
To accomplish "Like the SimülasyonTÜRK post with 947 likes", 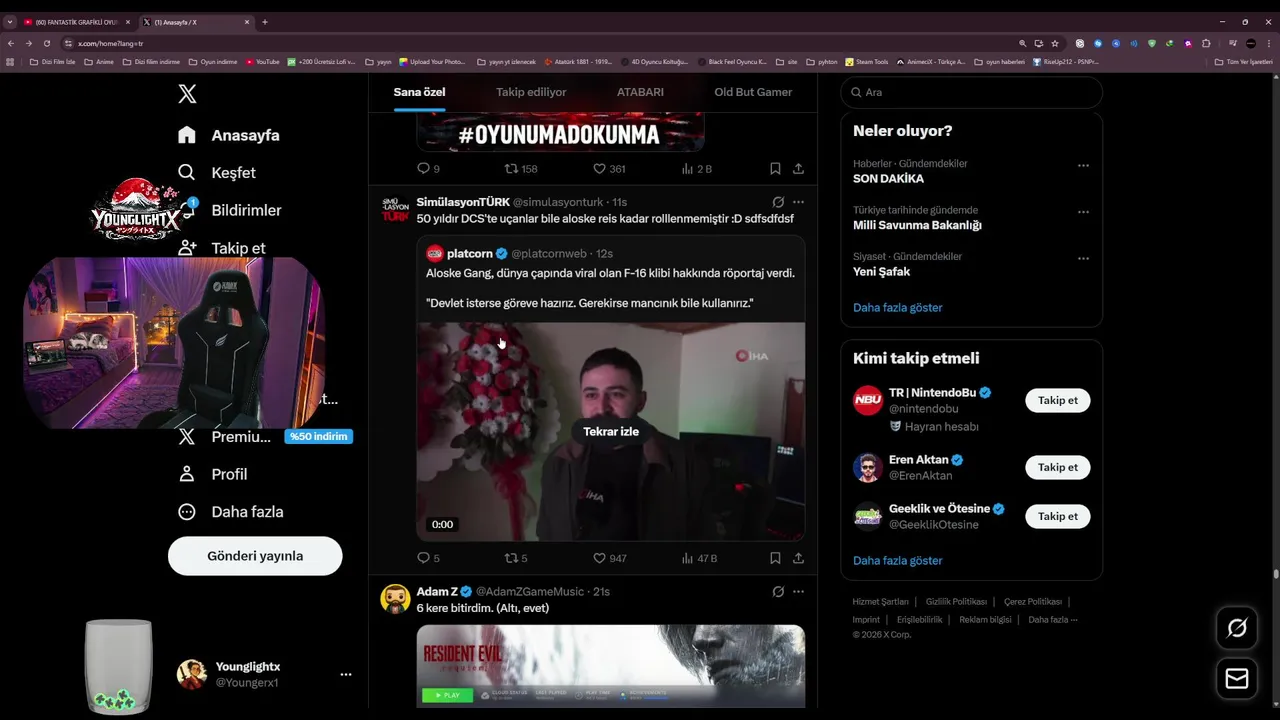I will click(x=609, y=558).
